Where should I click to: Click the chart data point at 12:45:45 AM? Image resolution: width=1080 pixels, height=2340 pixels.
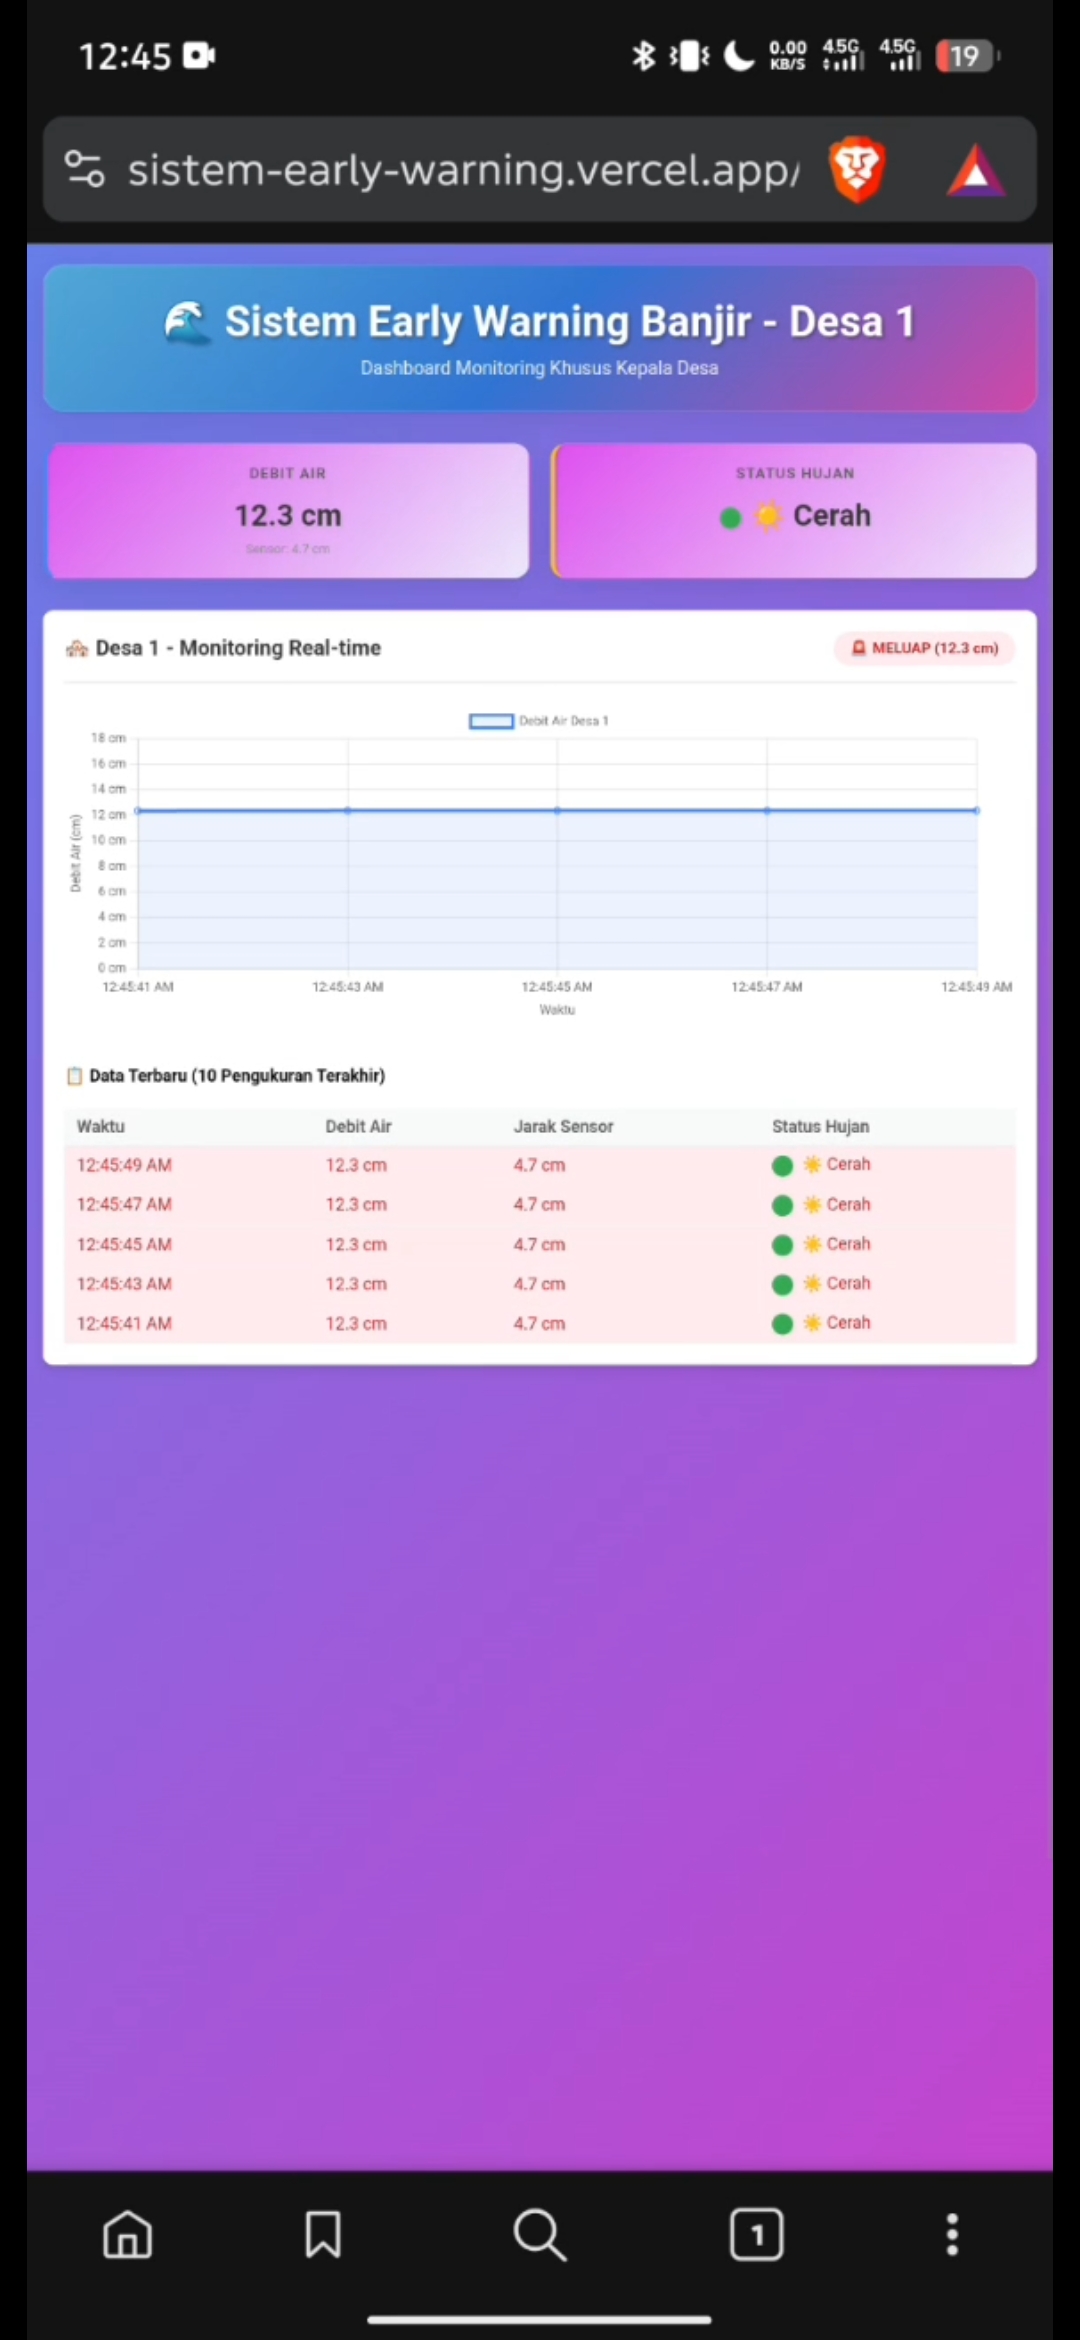[557, 810]
